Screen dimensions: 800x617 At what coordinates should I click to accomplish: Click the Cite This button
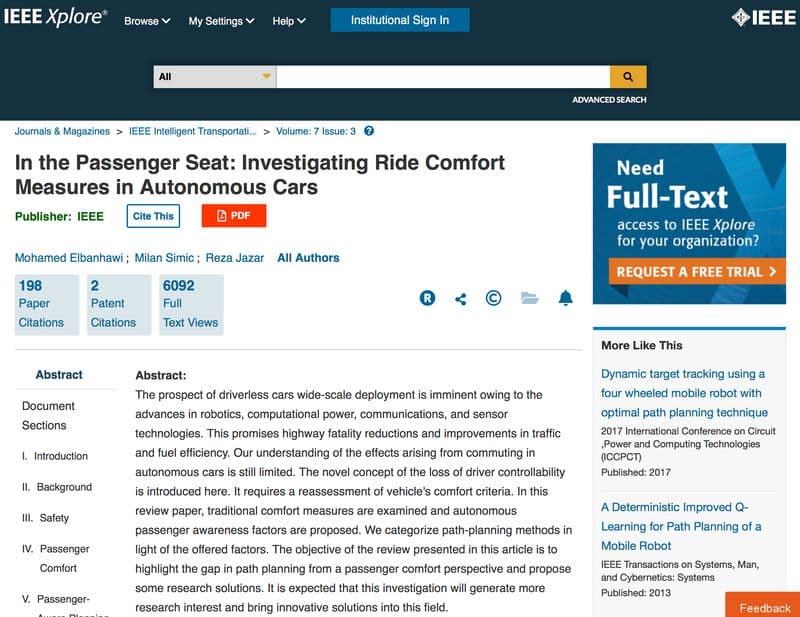153,215
